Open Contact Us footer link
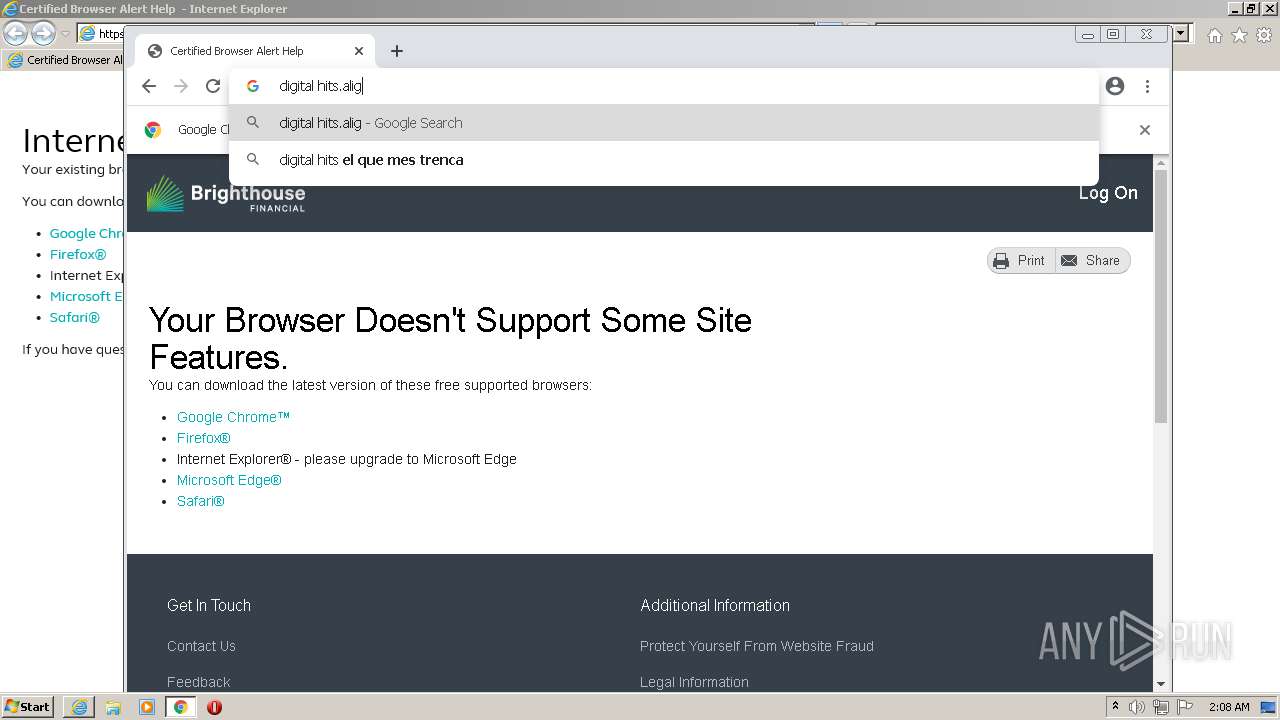The height and width of the screenshot is (720, 1280). tap(201, 646)
